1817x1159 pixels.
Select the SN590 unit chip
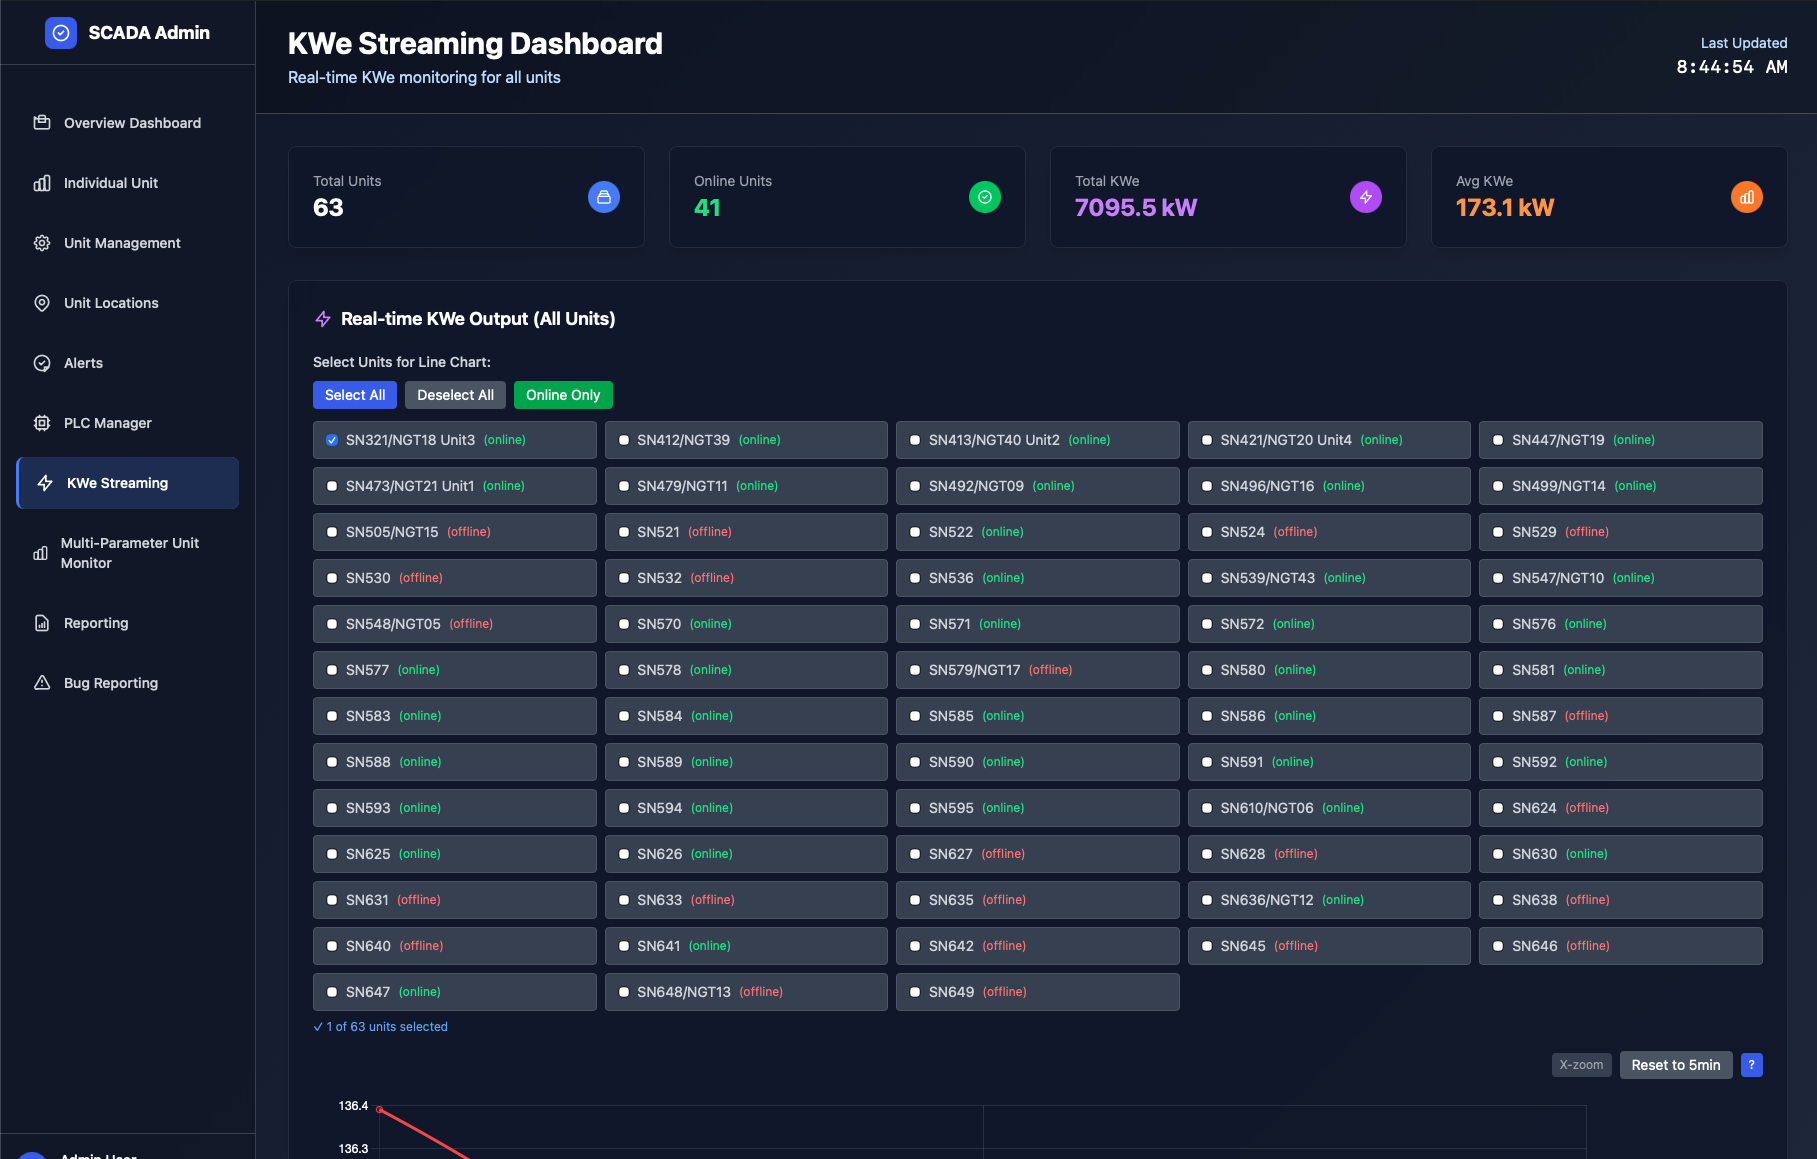click(1037, 762)
